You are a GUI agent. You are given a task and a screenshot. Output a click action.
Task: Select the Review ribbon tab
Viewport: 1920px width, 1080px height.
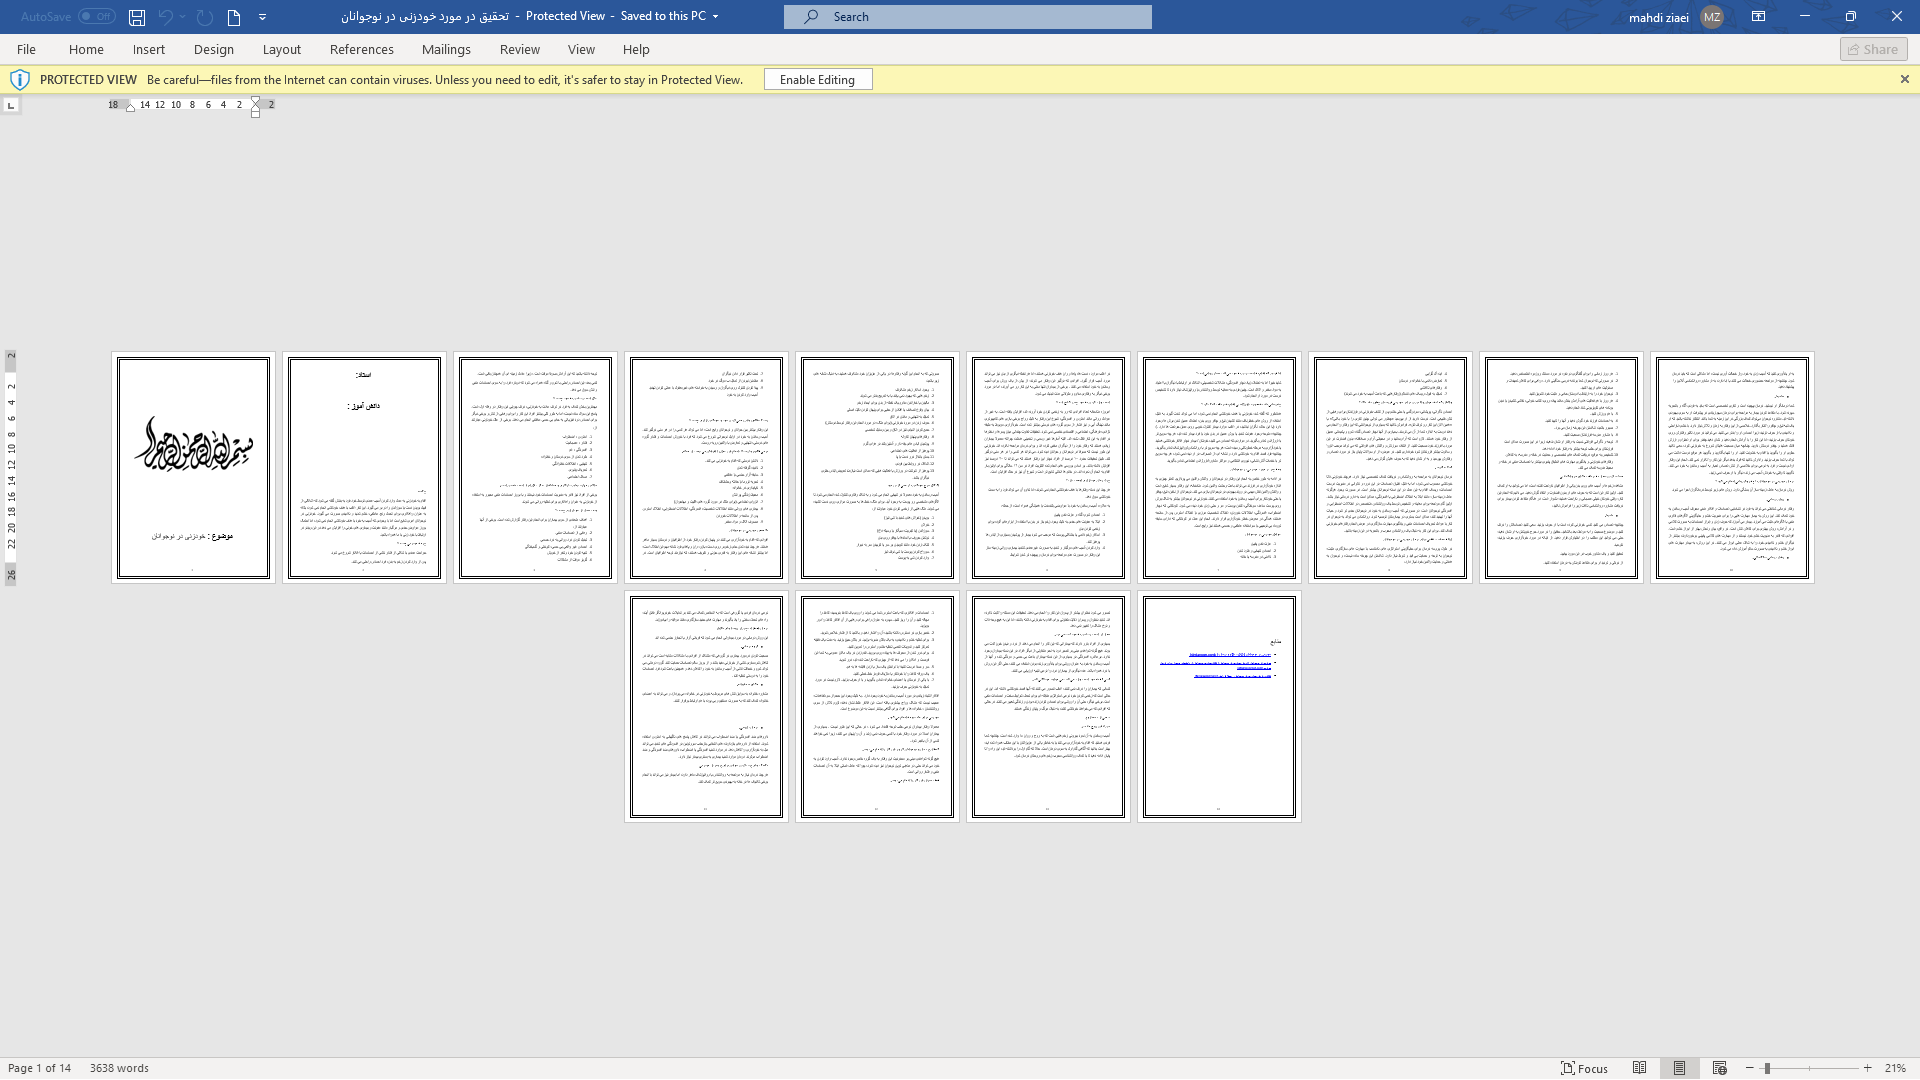pyautogui.click(x=520, y=49)
